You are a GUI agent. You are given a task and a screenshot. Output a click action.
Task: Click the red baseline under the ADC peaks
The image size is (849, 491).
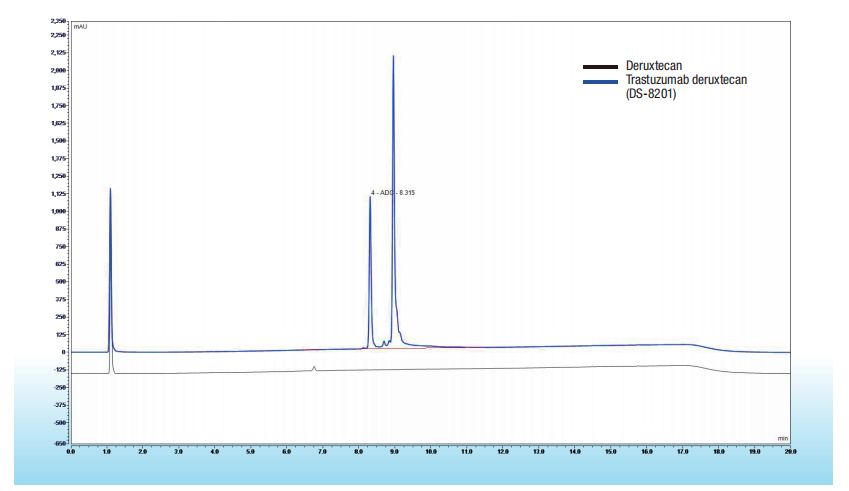(410, 348)
